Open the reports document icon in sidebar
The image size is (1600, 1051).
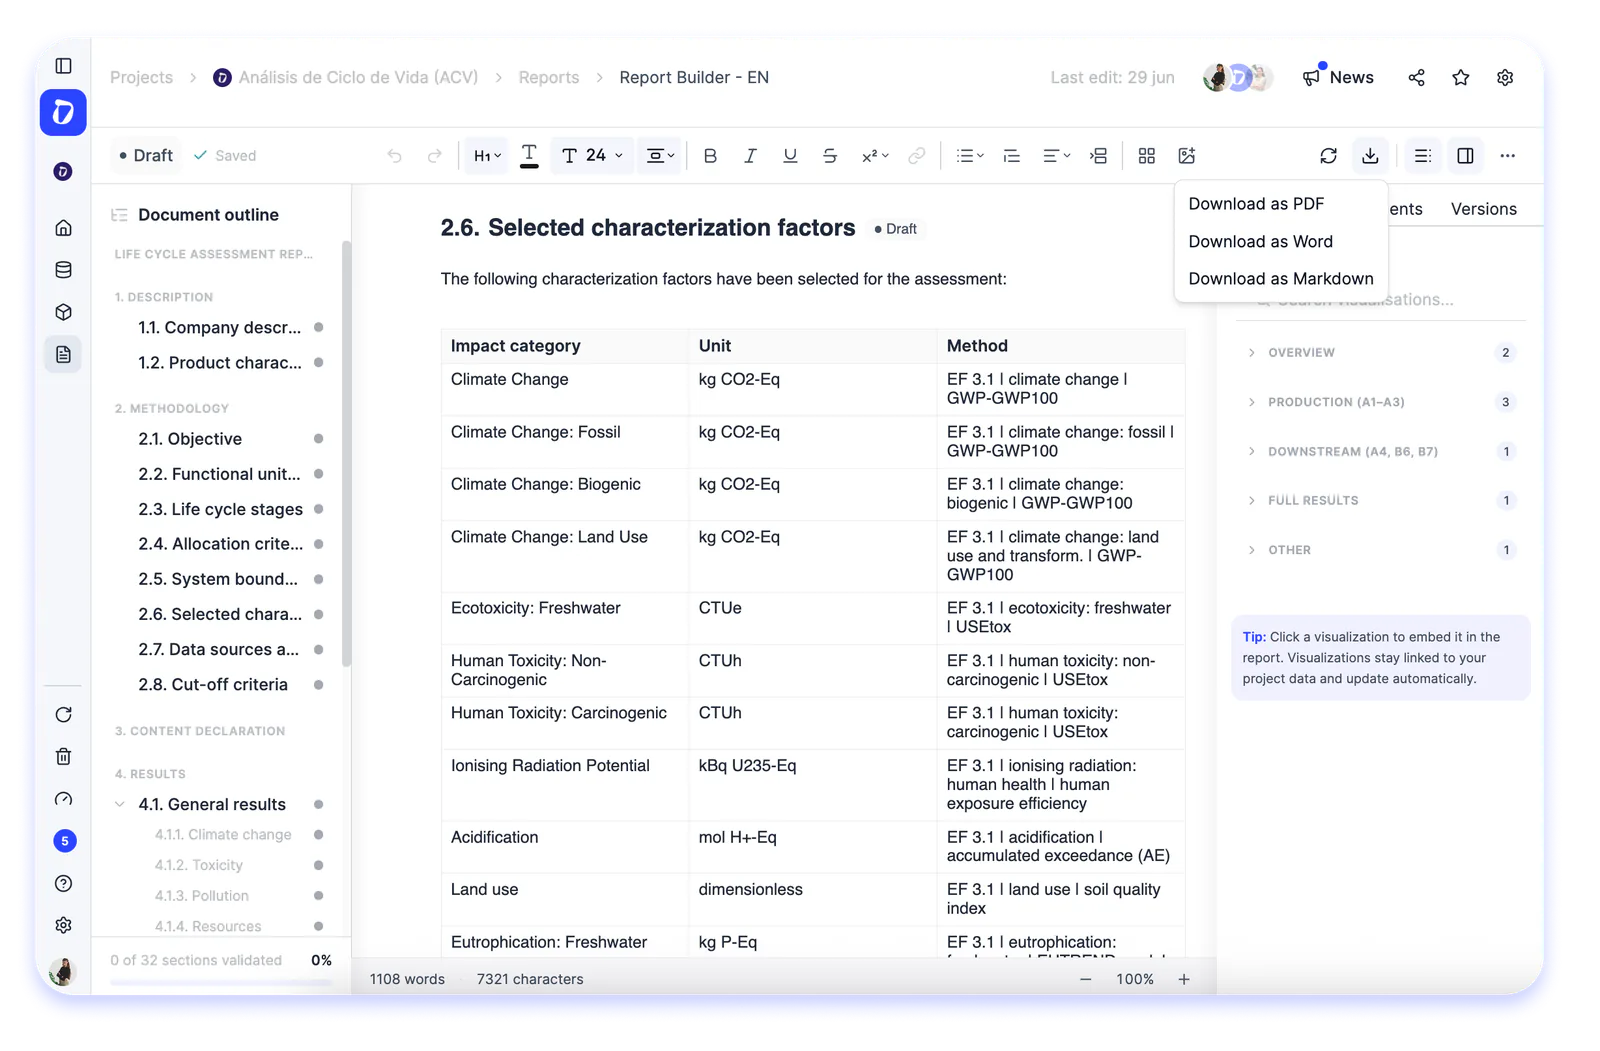coord(63,355)
